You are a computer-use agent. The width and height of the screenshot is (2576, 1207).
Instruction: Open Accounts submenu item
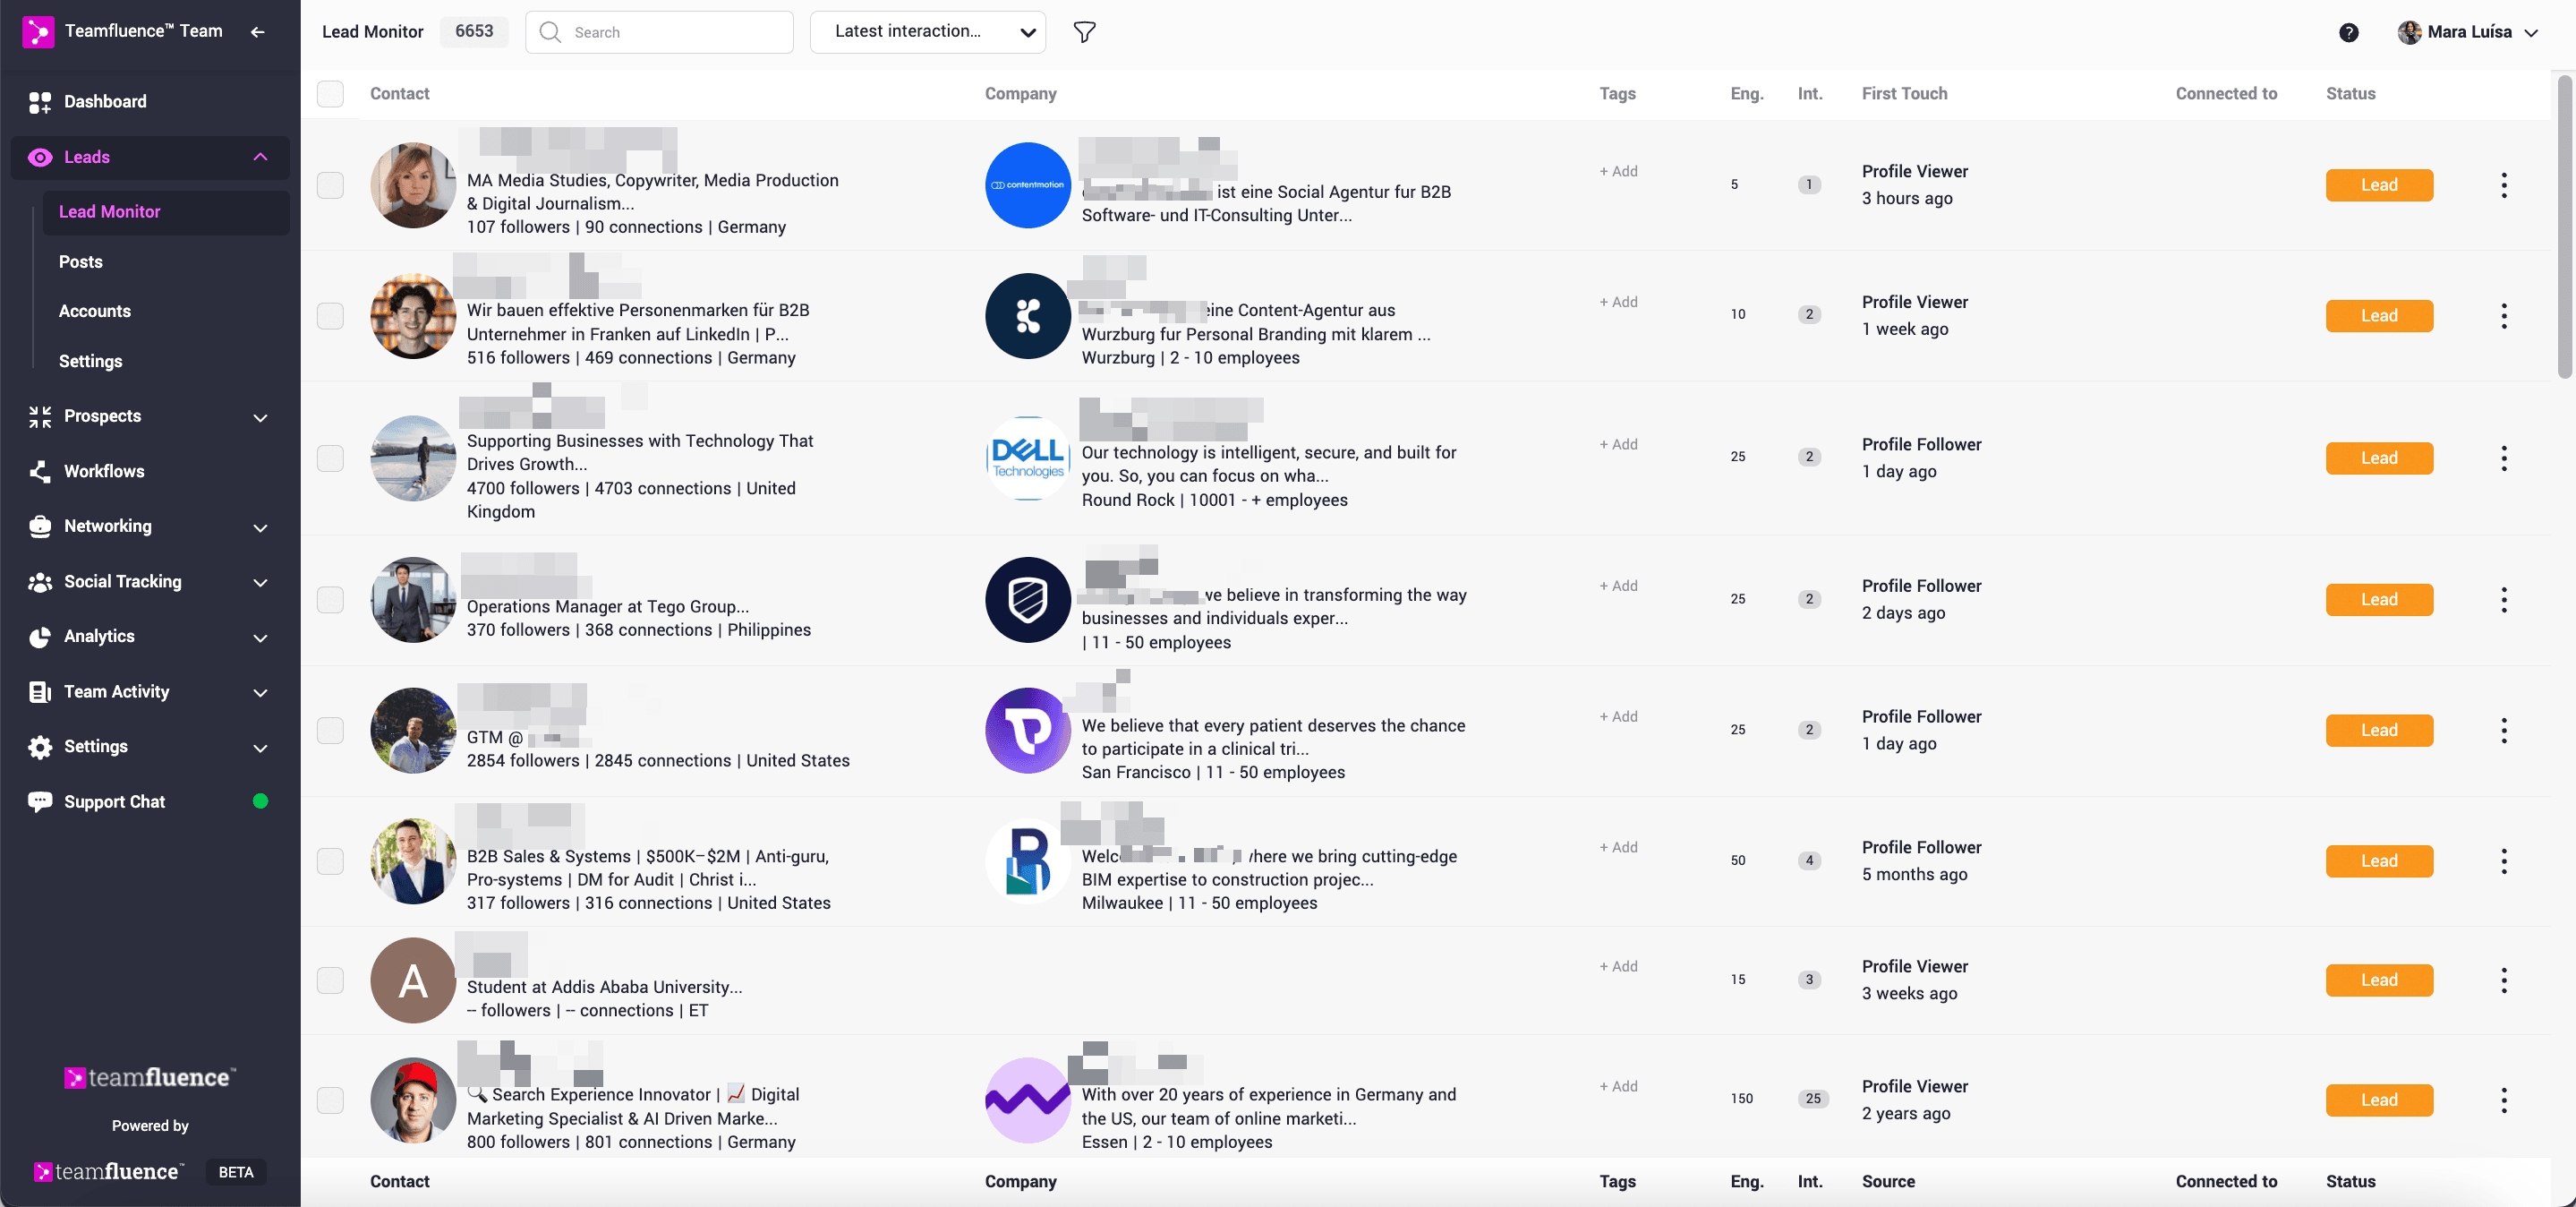[x=95, y=311]
